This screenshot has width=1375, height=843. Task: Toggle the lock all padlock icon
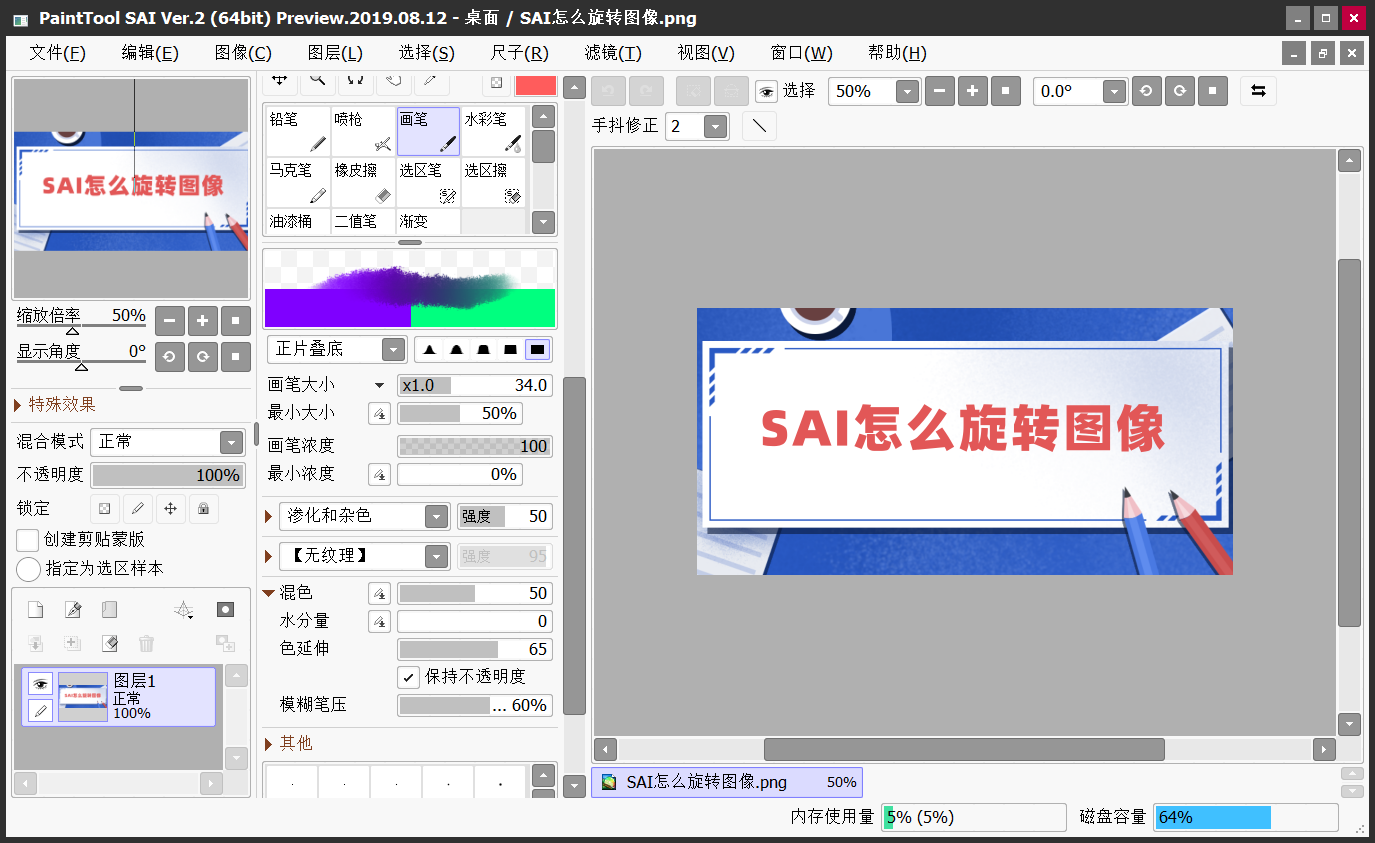pyautogui.click(x=203, y=509)
